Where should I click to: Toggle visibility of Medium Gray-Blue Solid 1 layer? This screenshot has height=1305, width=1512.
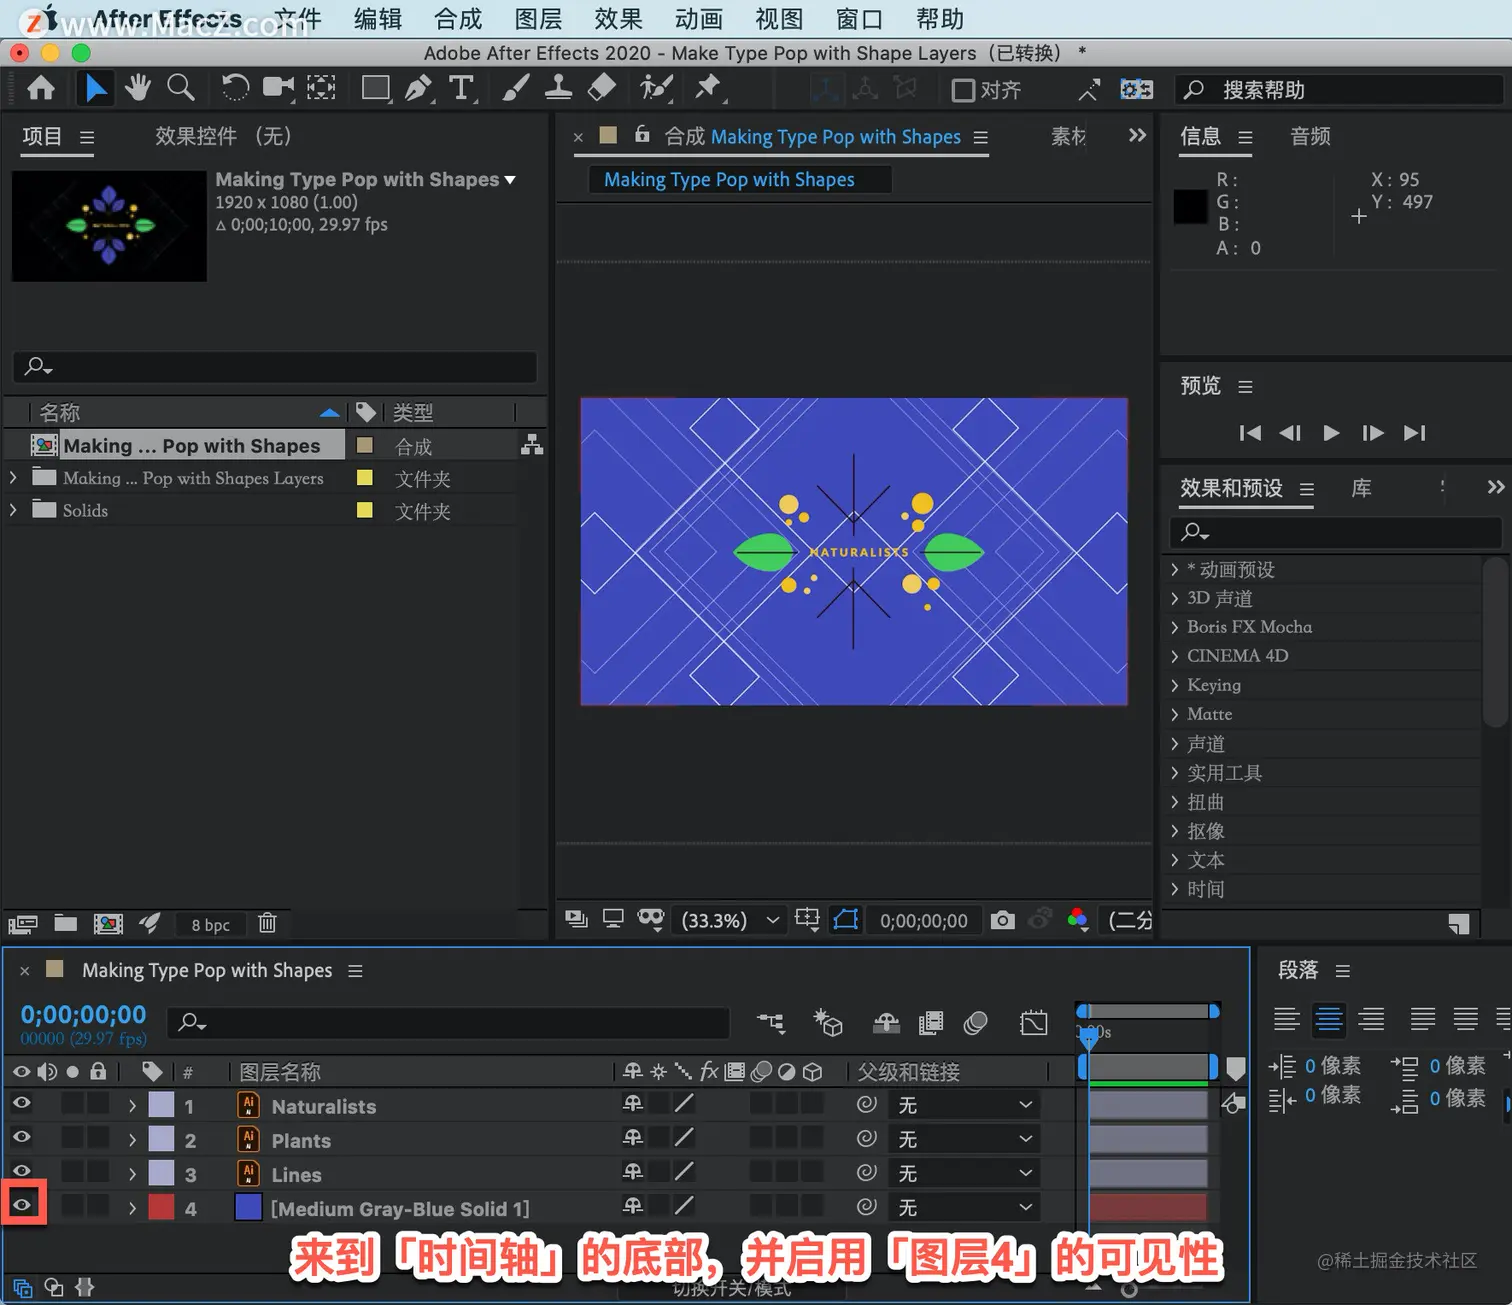click(x=22, y=1205)
